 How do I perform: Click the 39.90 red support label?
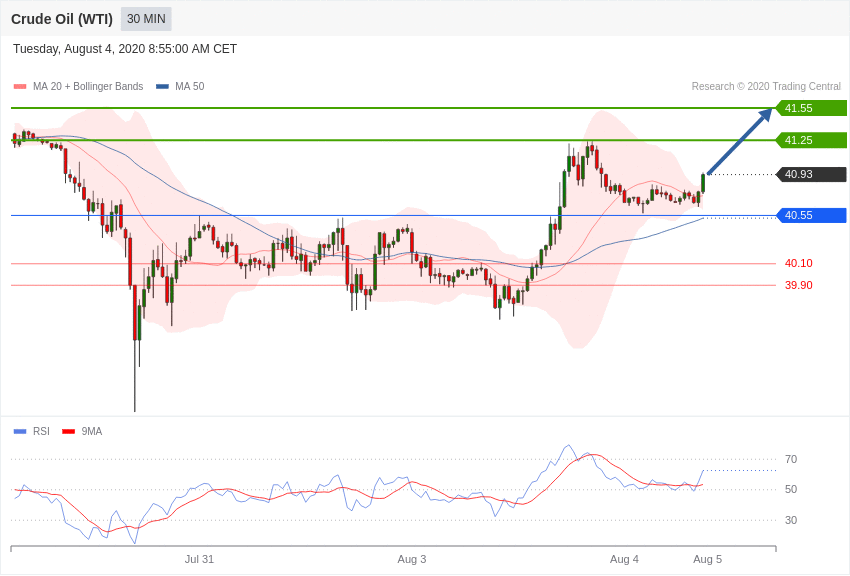tap(798, 285)
